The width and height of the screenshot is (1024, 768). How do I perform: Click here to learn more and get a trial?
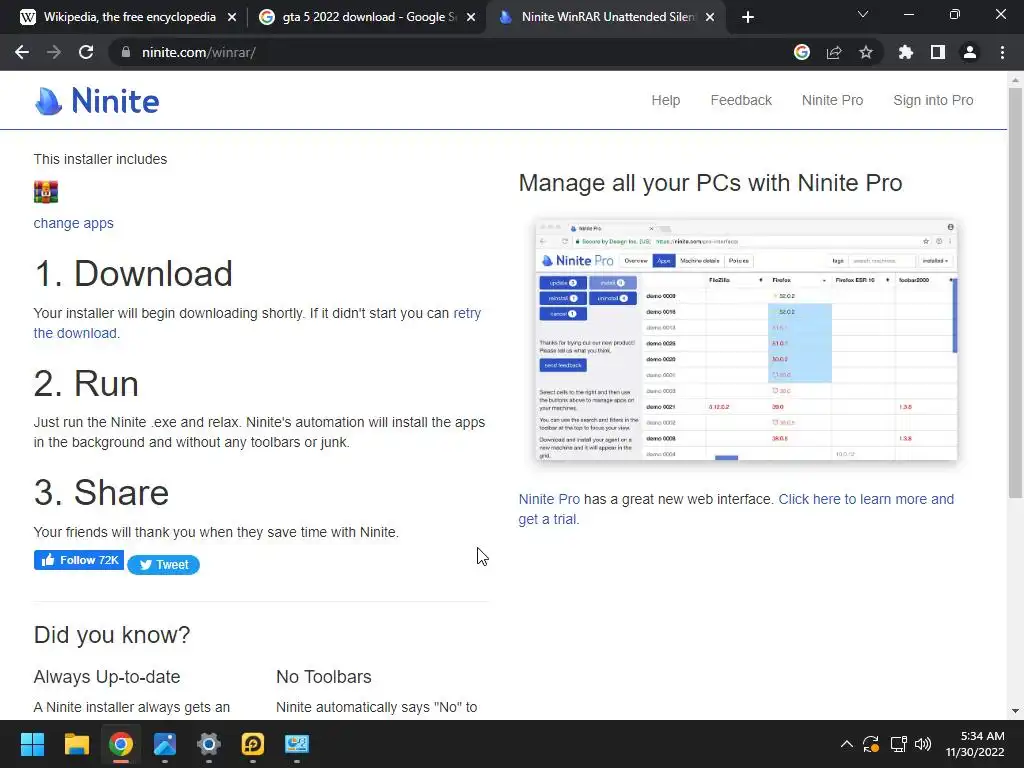[x=736, y=509]
